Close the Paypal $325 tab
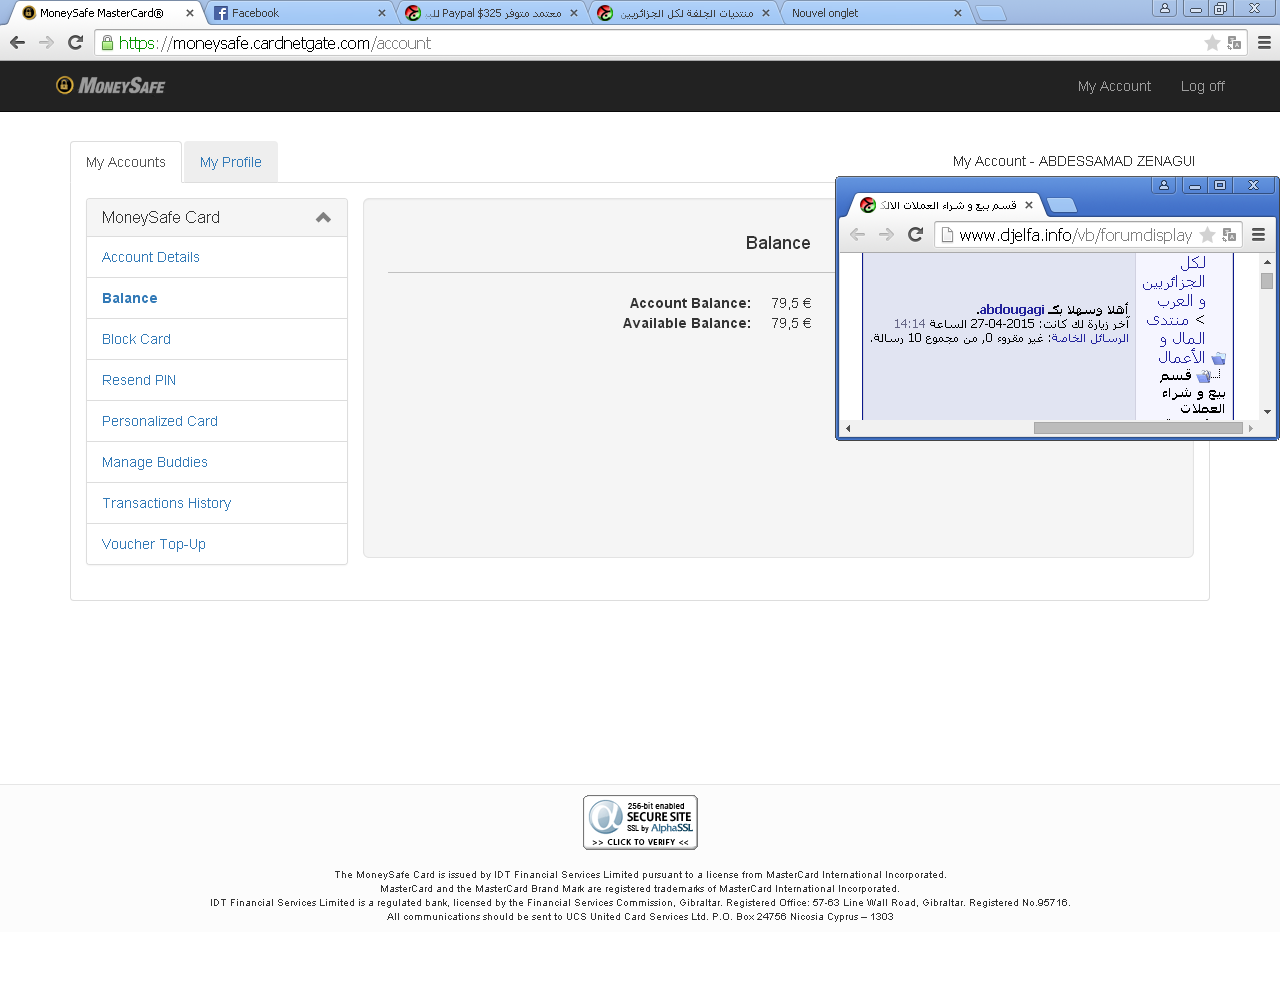The image size is (1280, 994). click(x=574, y=13)
